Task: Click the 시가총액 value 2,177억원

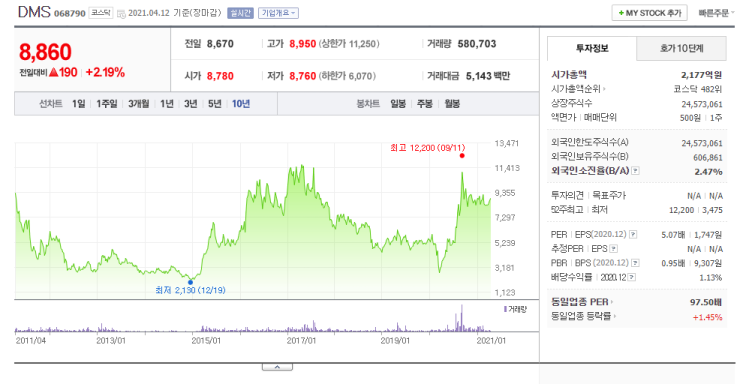Action: coord(702,75)
